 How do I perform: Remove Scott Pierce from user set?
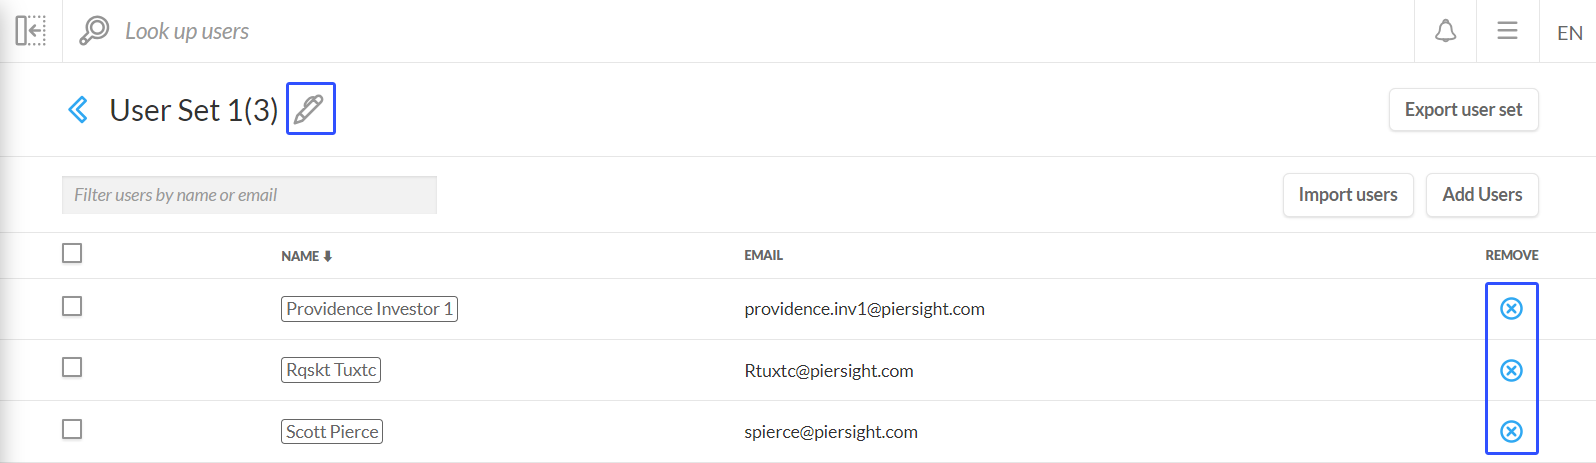pos(1511,431)
